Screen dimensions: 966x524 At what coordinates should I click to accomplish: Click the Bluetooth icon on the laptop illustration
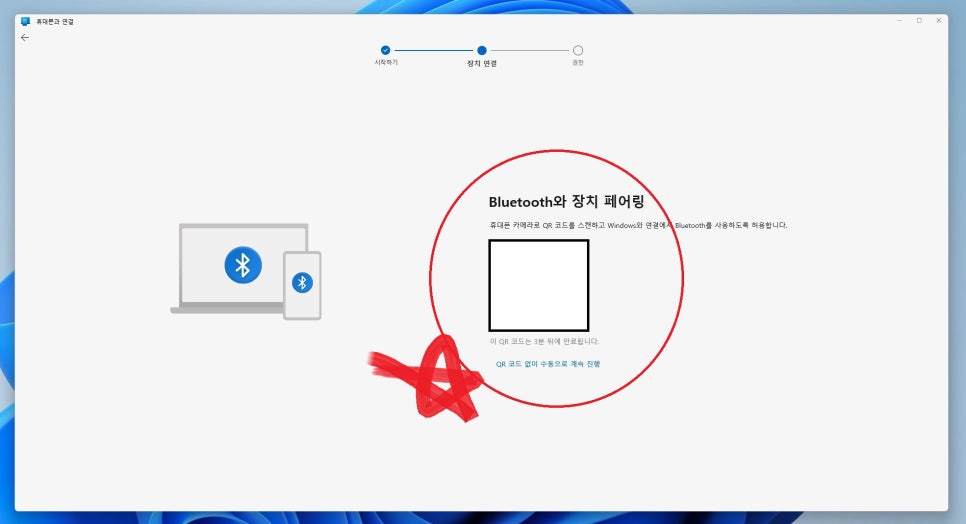point(243,265)
